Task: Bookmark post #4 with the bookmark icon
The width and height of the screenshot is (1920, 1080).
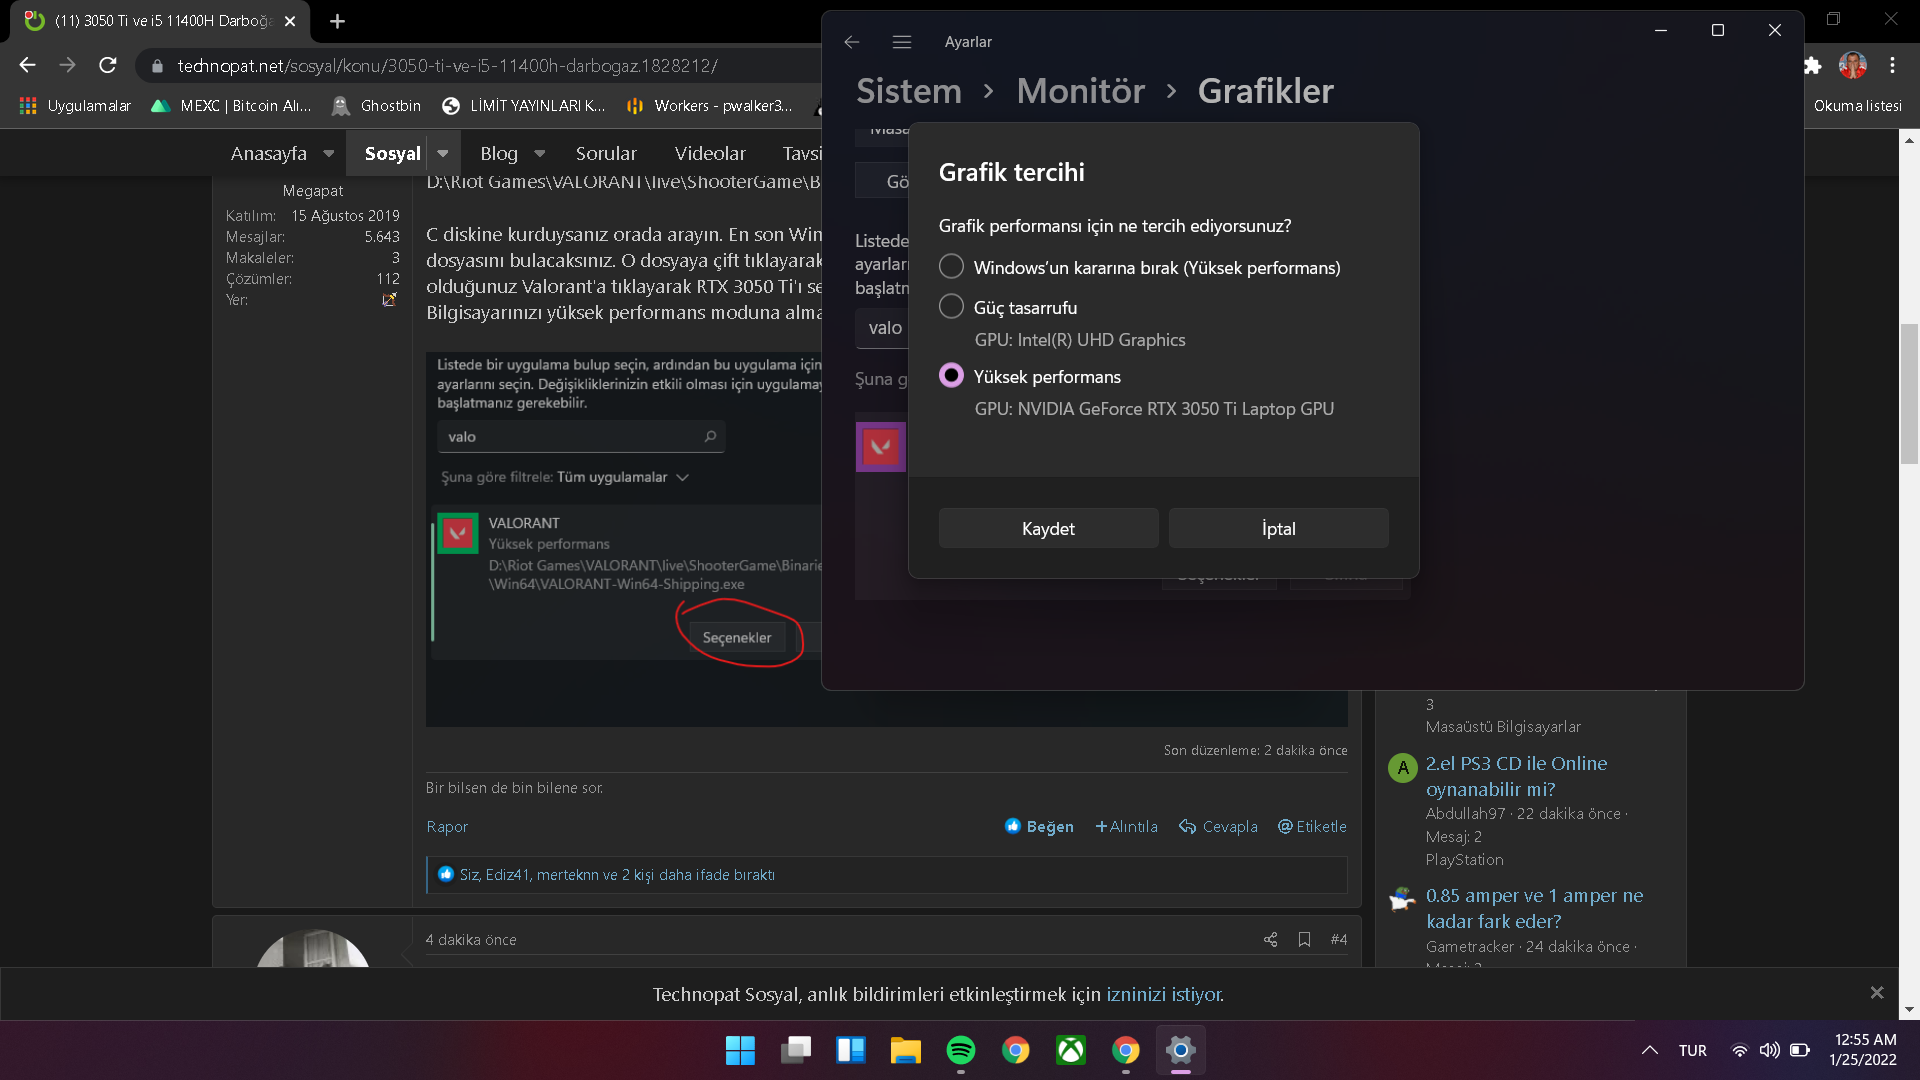Action: point(1304,939)
